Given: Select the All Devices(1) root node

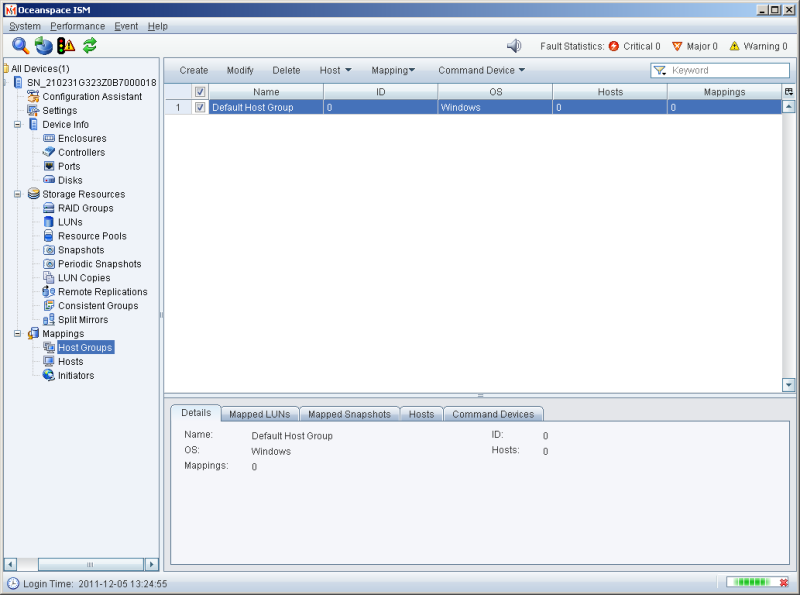Looking at the screenshot, I should (x=40, y=68).
